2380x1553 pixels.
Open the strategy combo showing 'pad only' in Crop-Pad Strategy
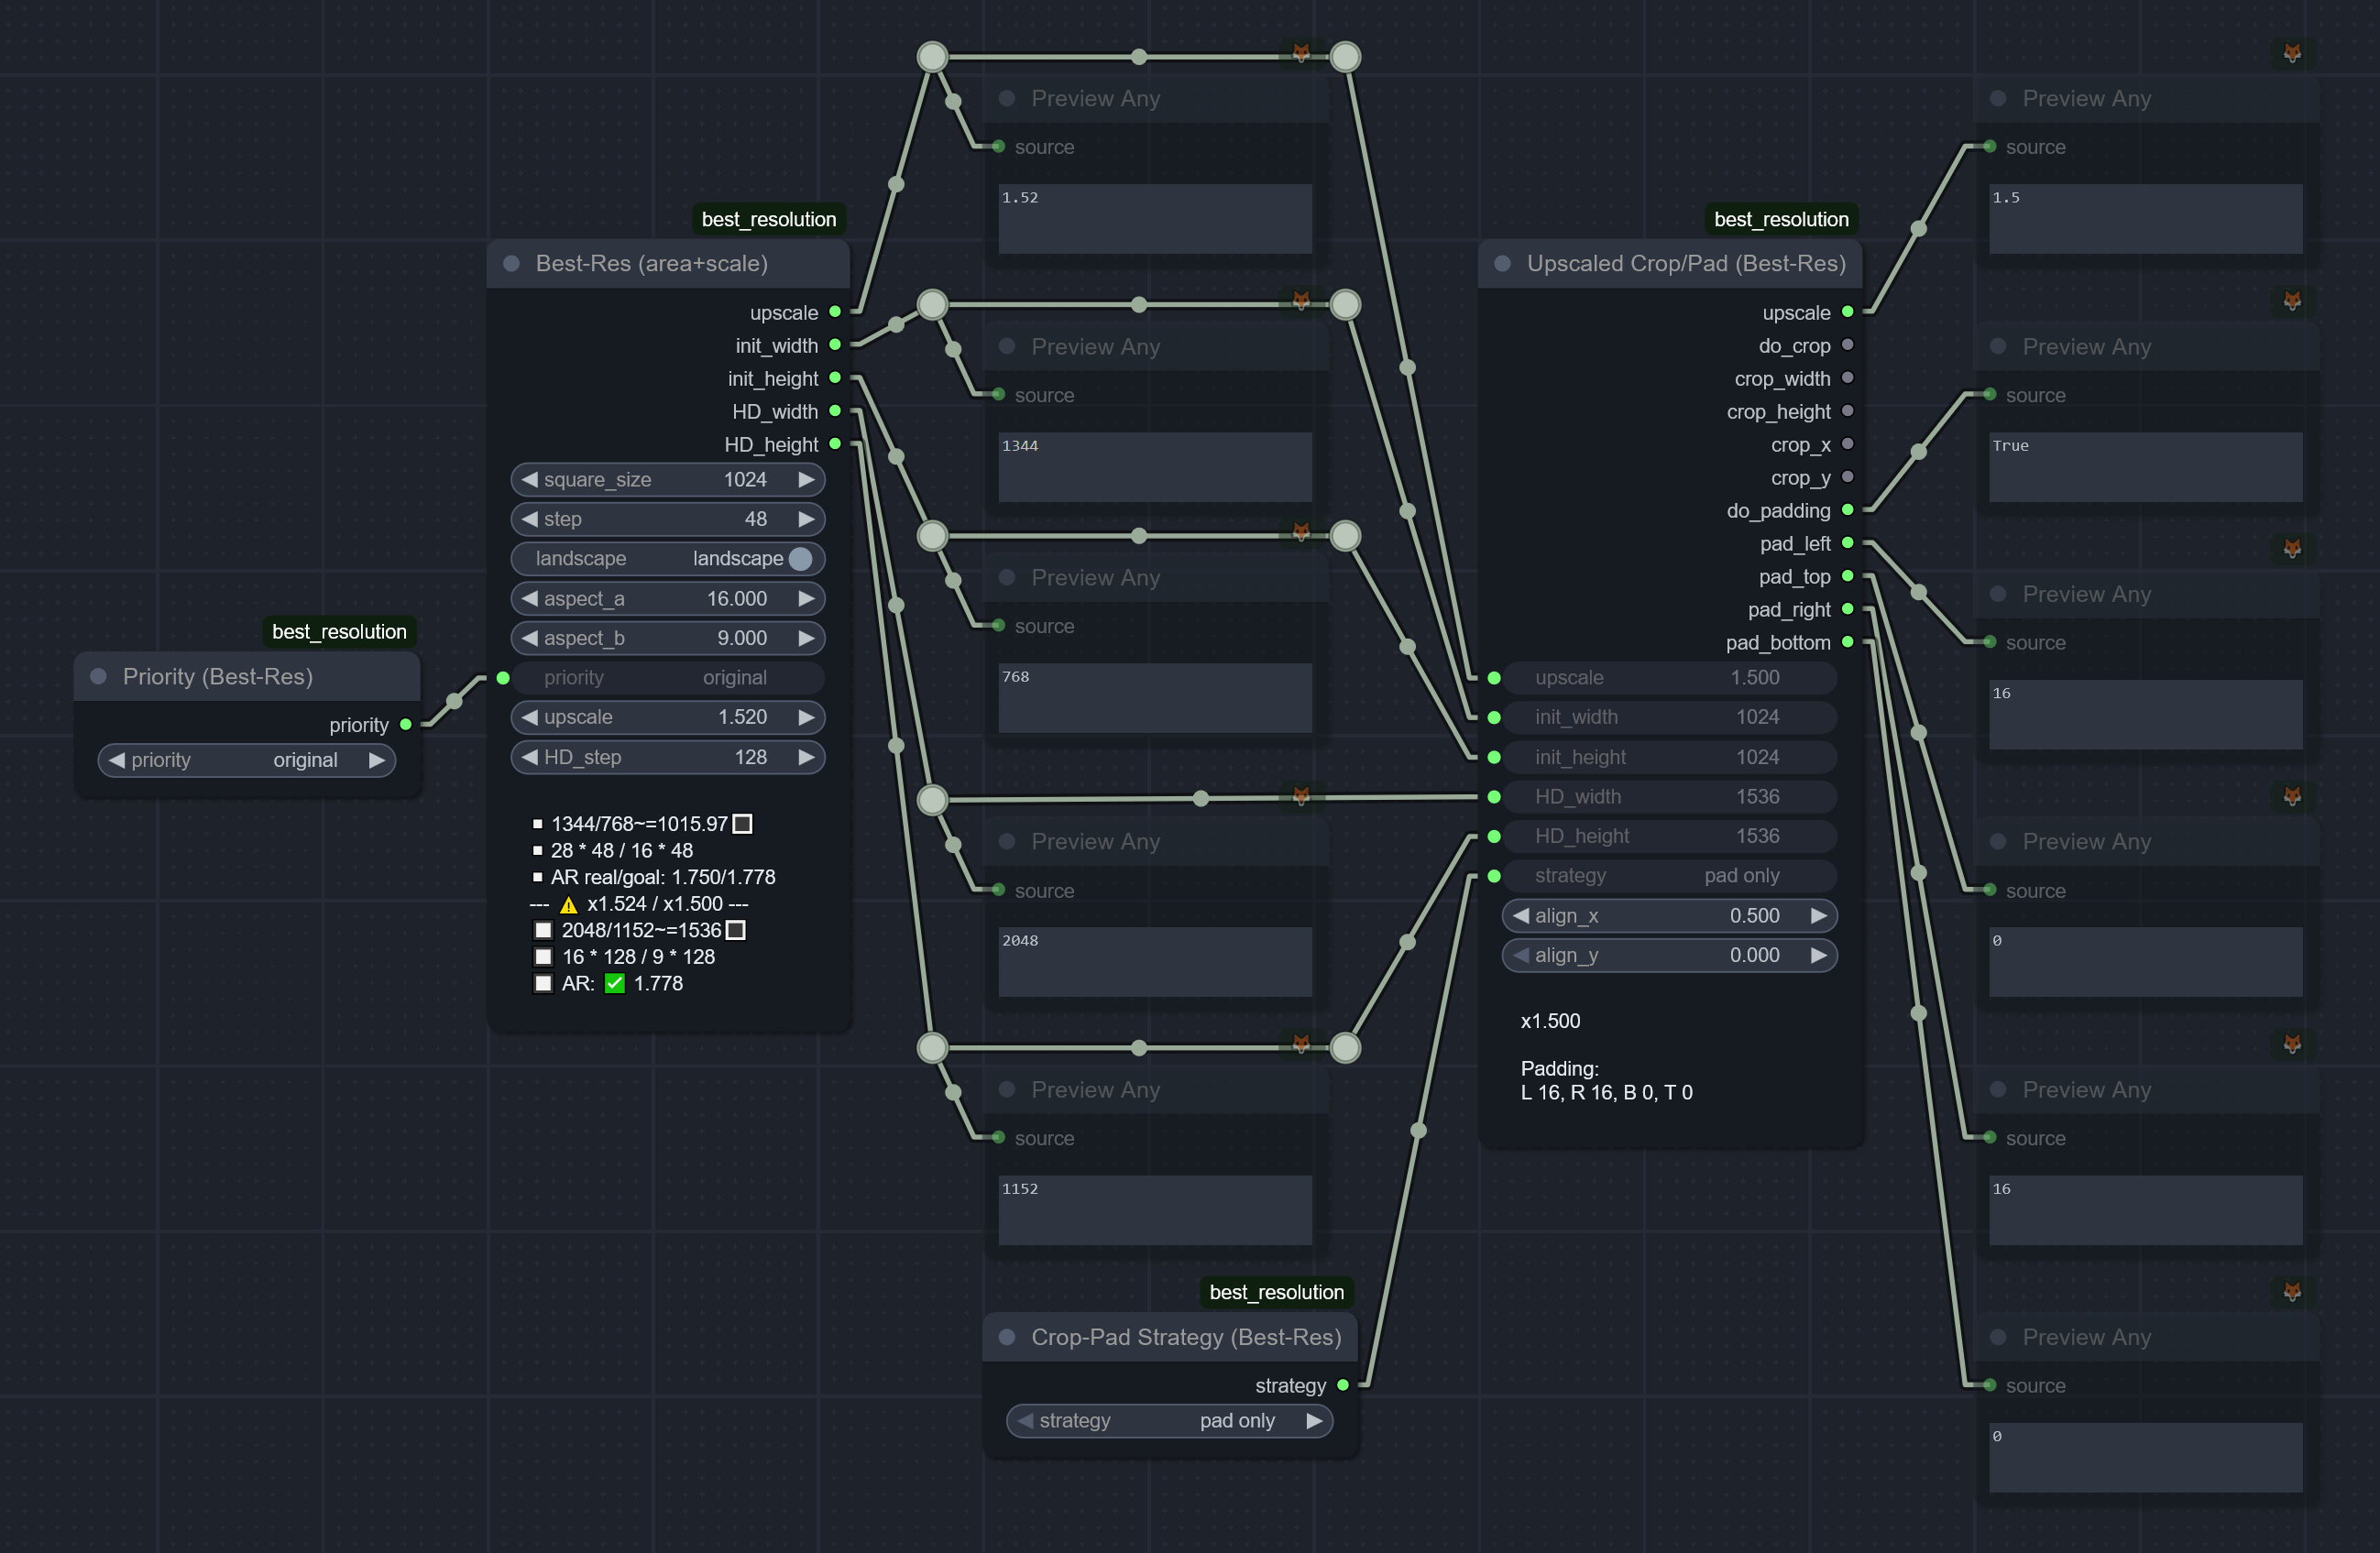[x=1169, y=1420]
